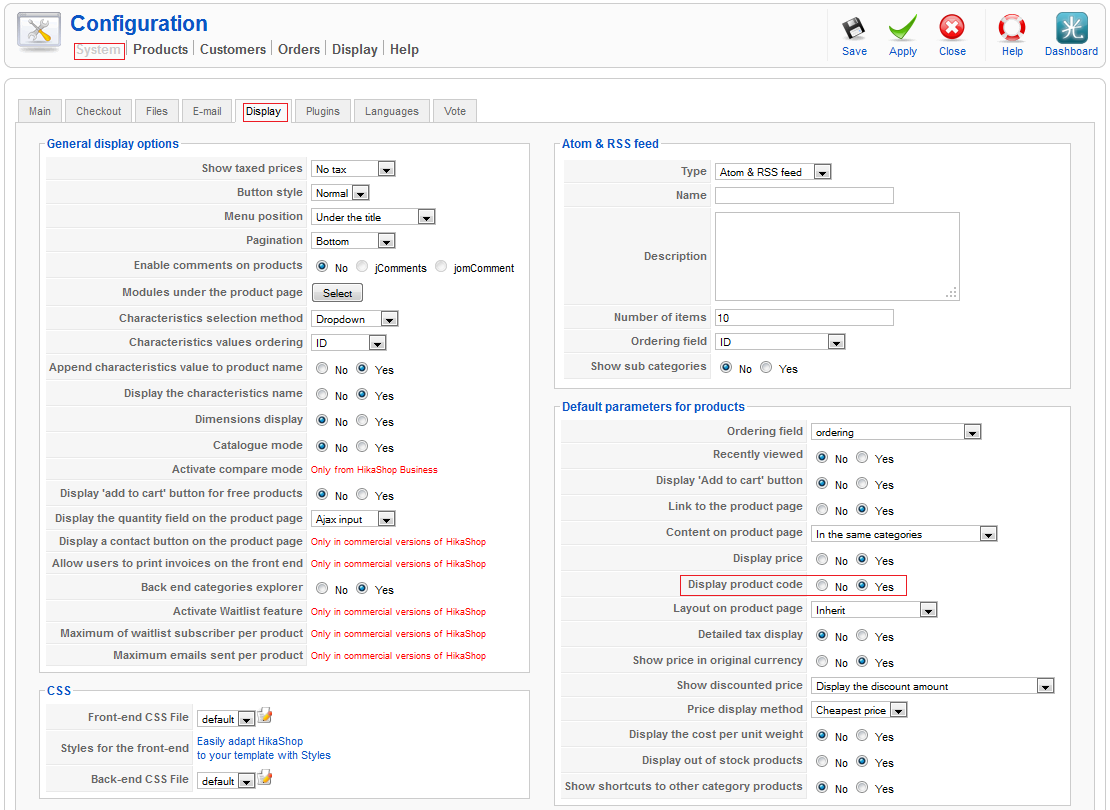The height and width of the screenshot is (810, 1110).
Task: Open the Help lifebuoy icon
Action: point(1012,28)
